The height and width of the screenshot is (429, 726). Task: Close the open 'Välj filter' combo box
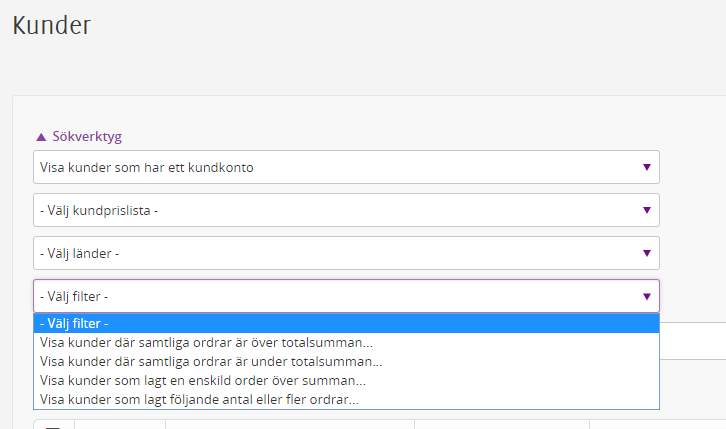click(346, 296)
